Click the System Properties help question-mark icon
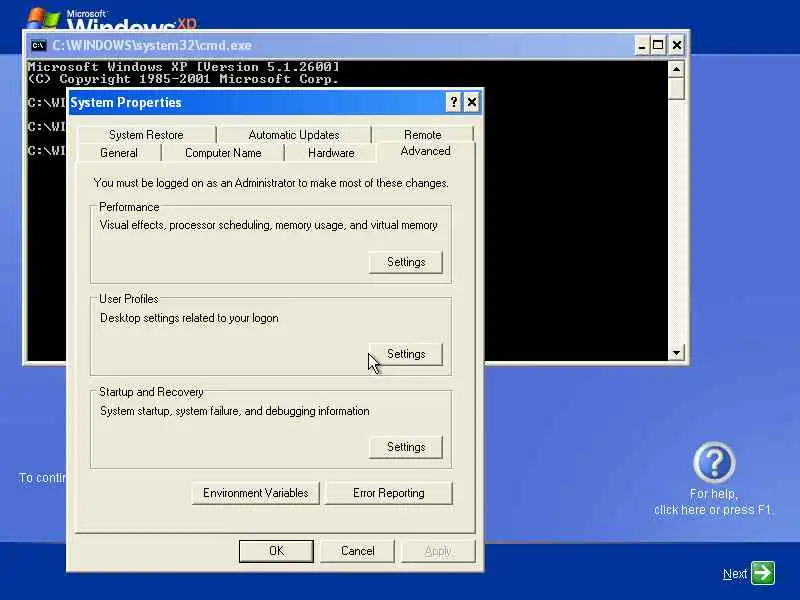The width and height of the screenshot is (800, 600). pyautogui.click(x=454, y=103)
